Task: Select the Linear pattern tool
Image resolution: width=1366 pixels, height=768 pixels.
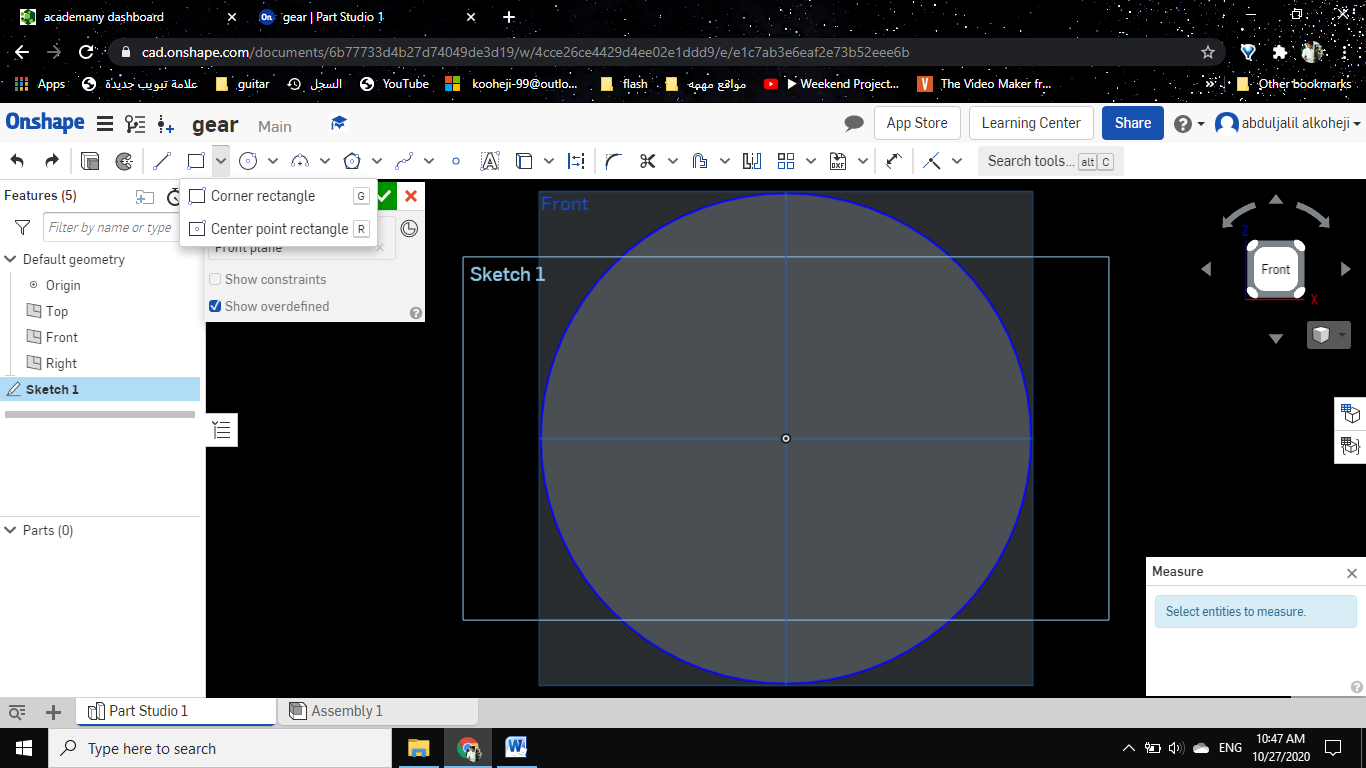Action: point(786,161)
